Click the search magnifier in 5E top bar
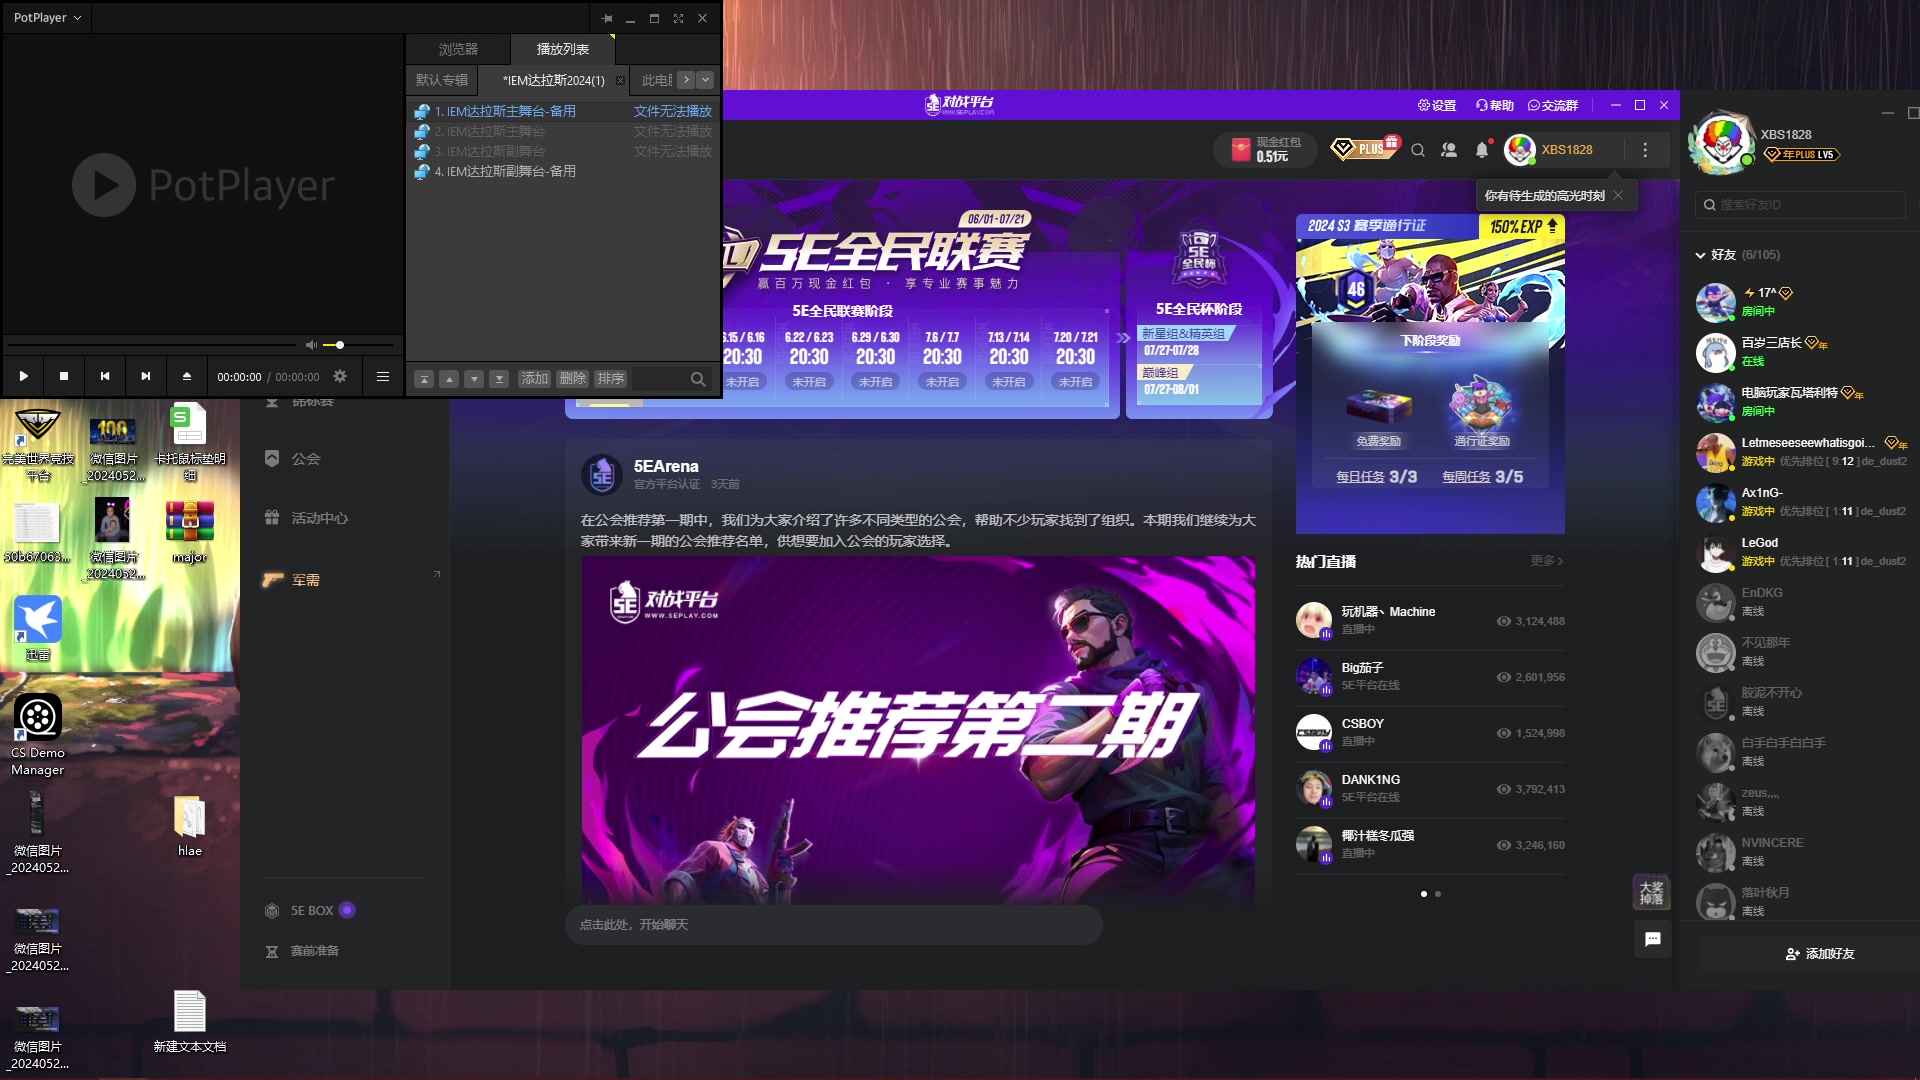 click(x=1418, y=150)
